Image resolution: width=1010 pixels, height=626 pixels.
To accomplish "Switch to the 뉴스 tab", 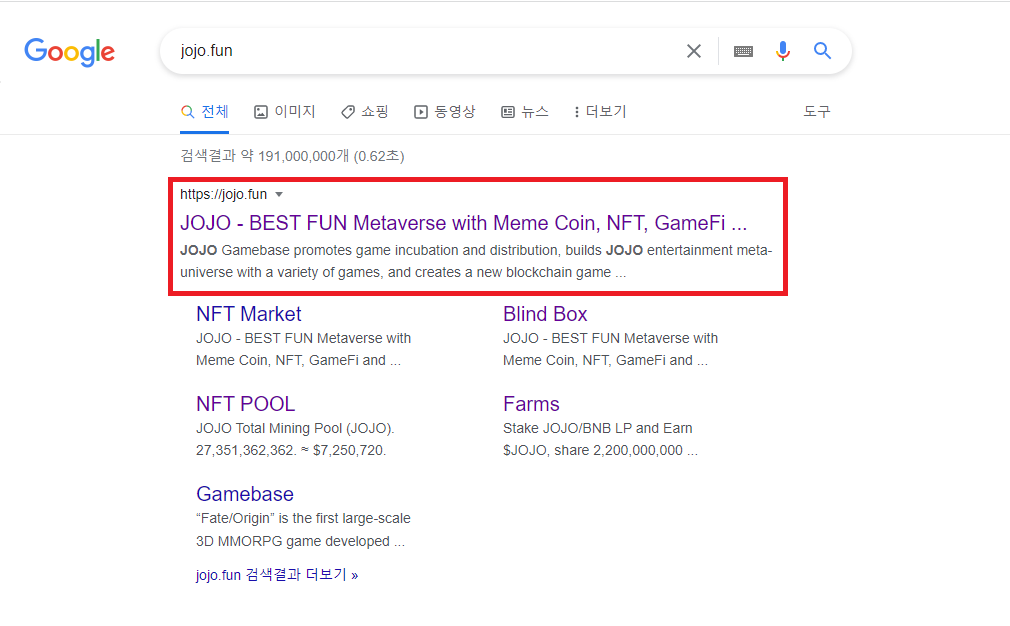I will coord(525,111).
